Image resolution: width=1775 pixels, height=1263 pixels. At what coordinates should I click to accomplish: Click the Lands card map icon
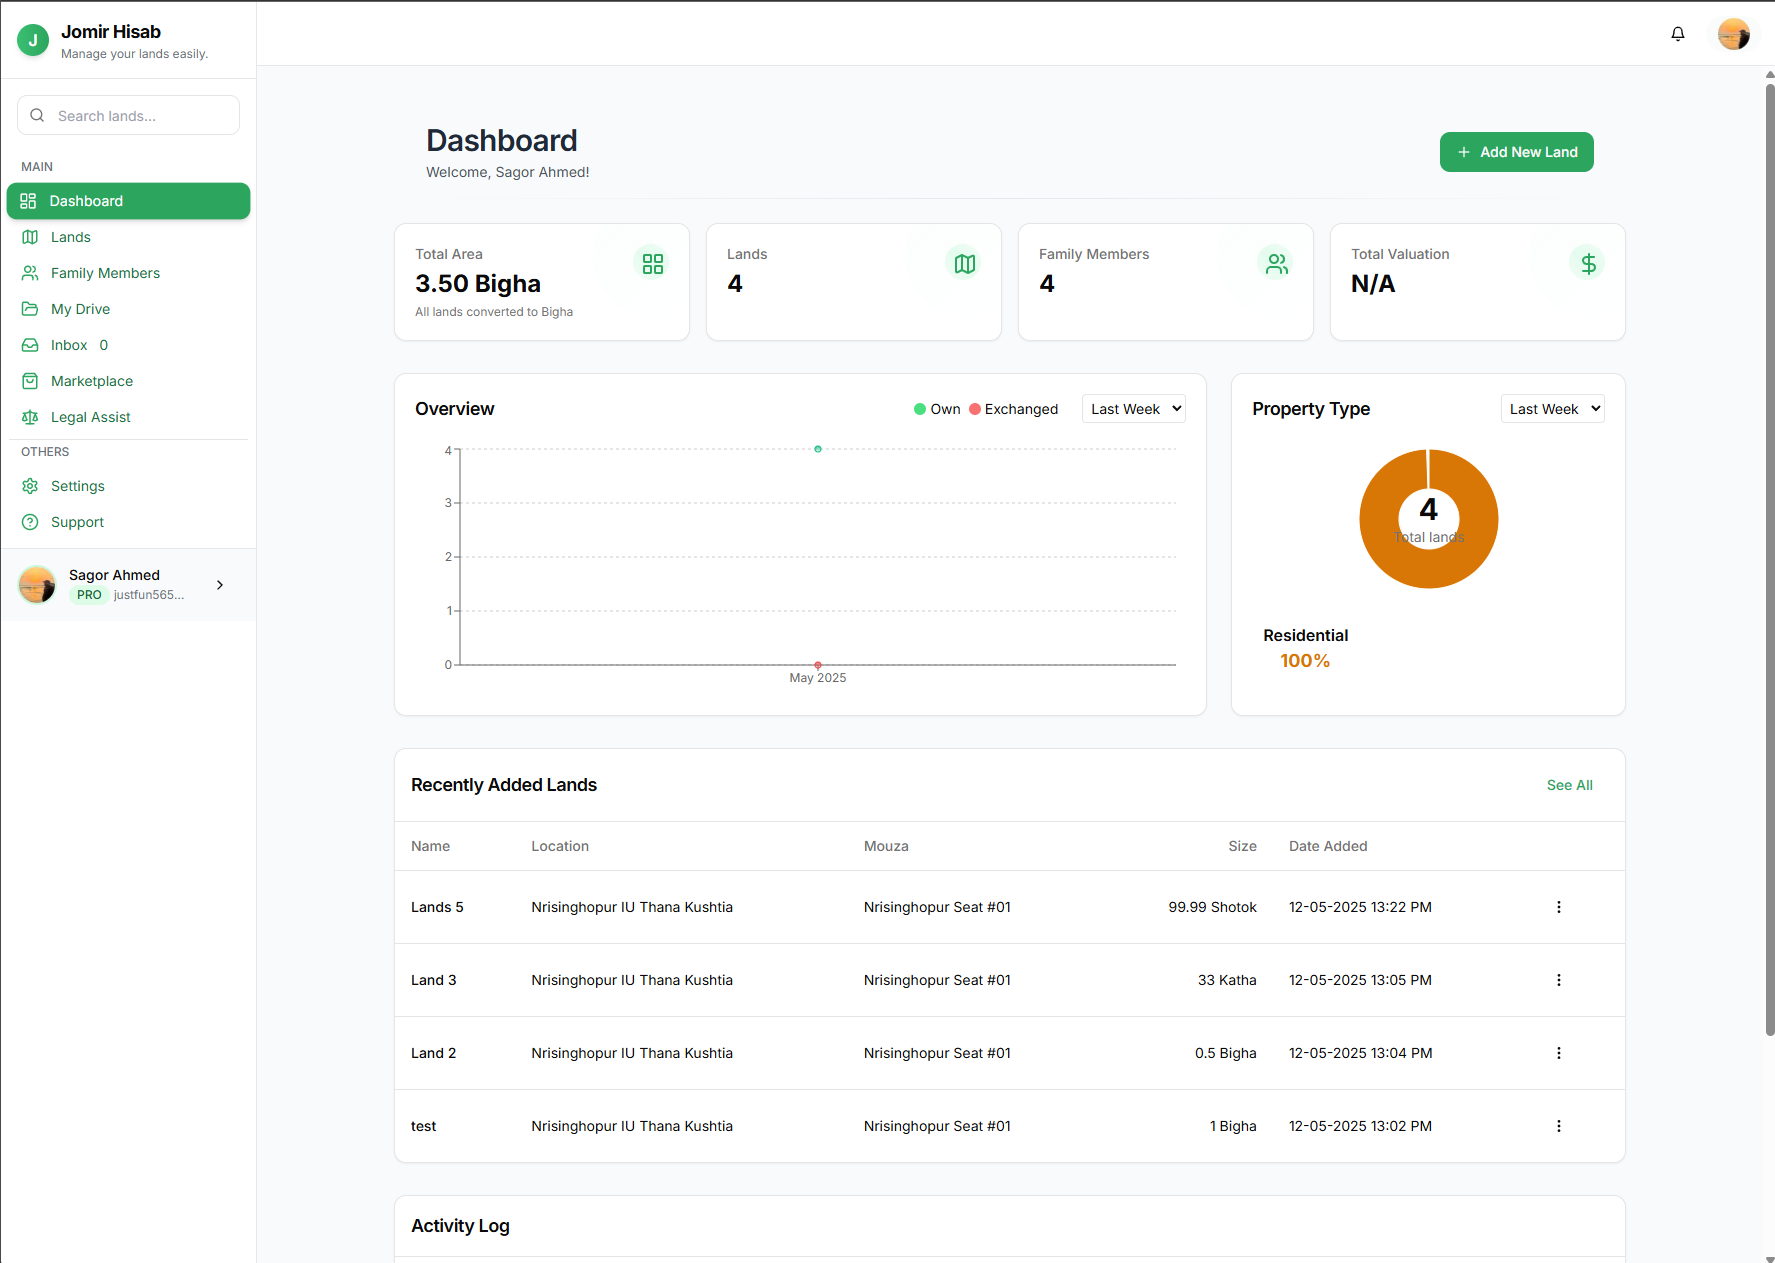click(x=964, y=264)
